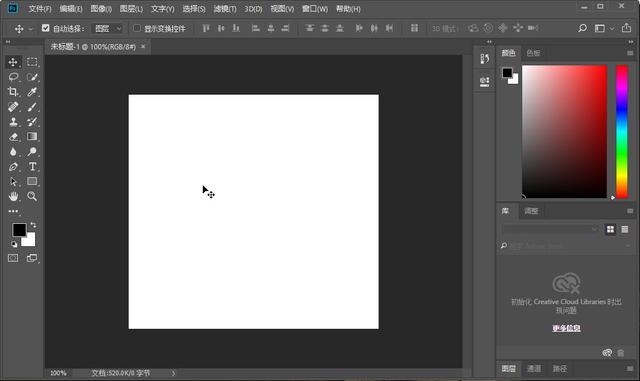Open the auto-select 图层 dropdown
Image resolution: width=640 pixels, height=381 pixels.
click(x=107, y=29)
